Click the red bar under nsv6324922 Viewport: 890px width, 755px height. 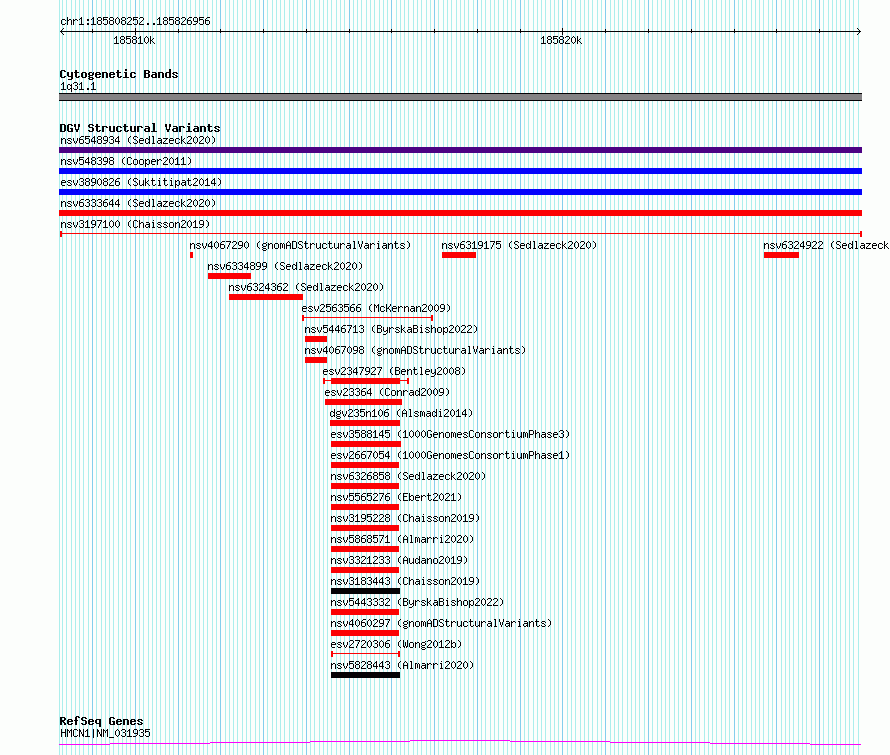(781, 255)
